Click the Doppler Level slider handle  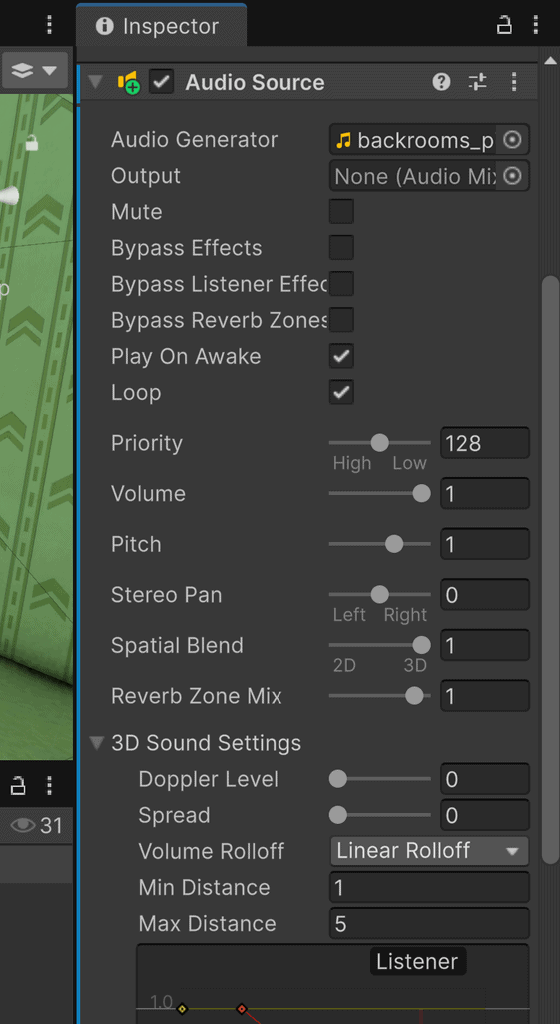(x=337, y=778)
